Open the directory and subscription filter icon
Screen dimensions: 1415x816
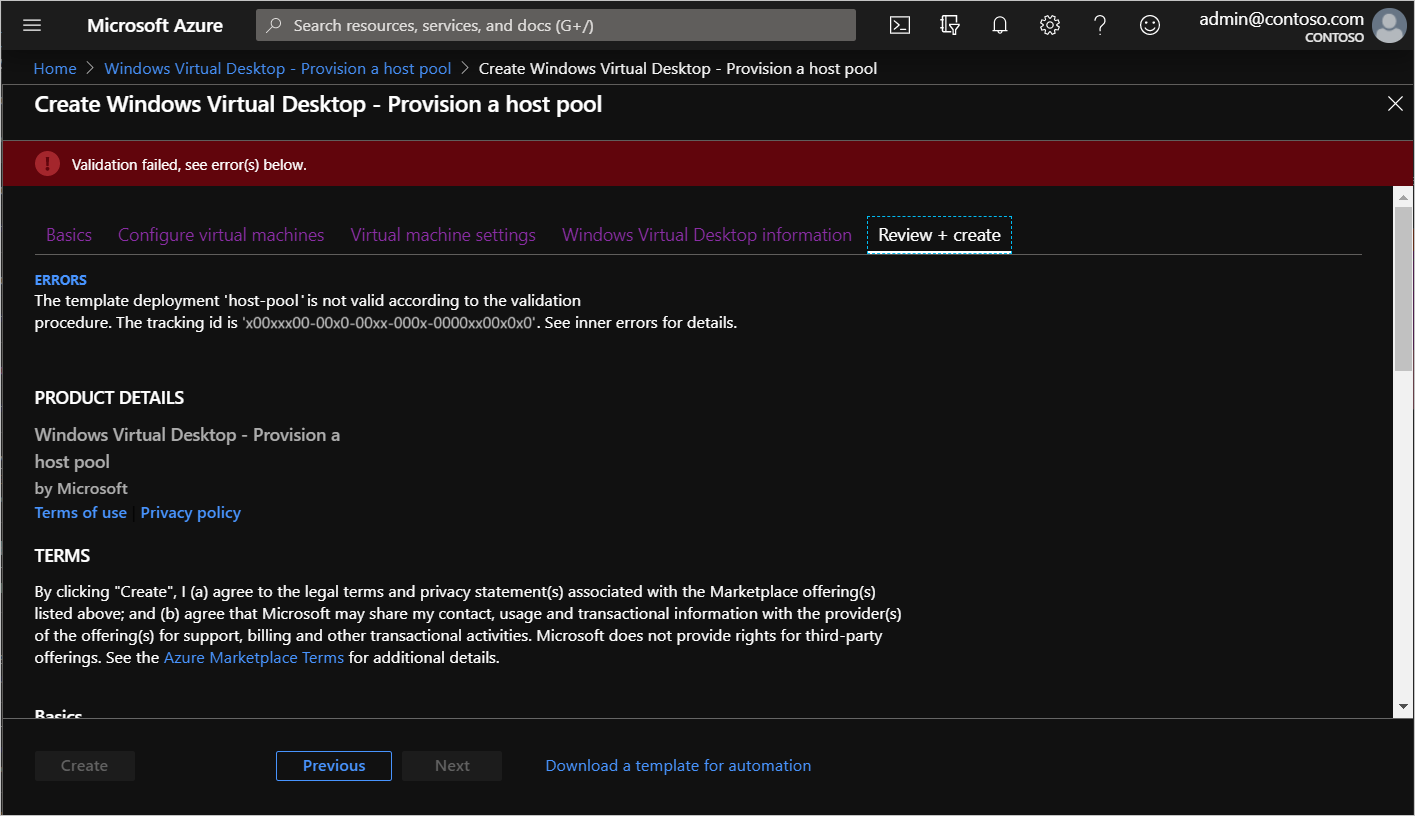949,25
